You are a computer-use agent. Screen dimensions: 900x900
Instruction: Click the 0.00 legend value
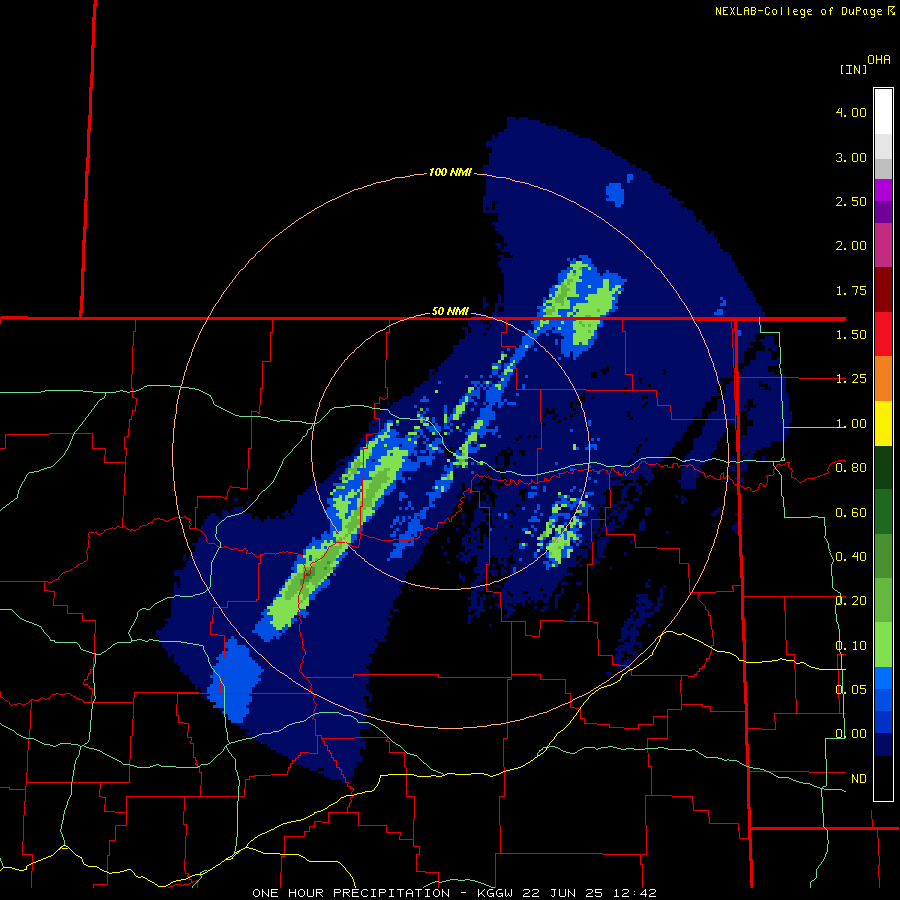tap(851, 734)
